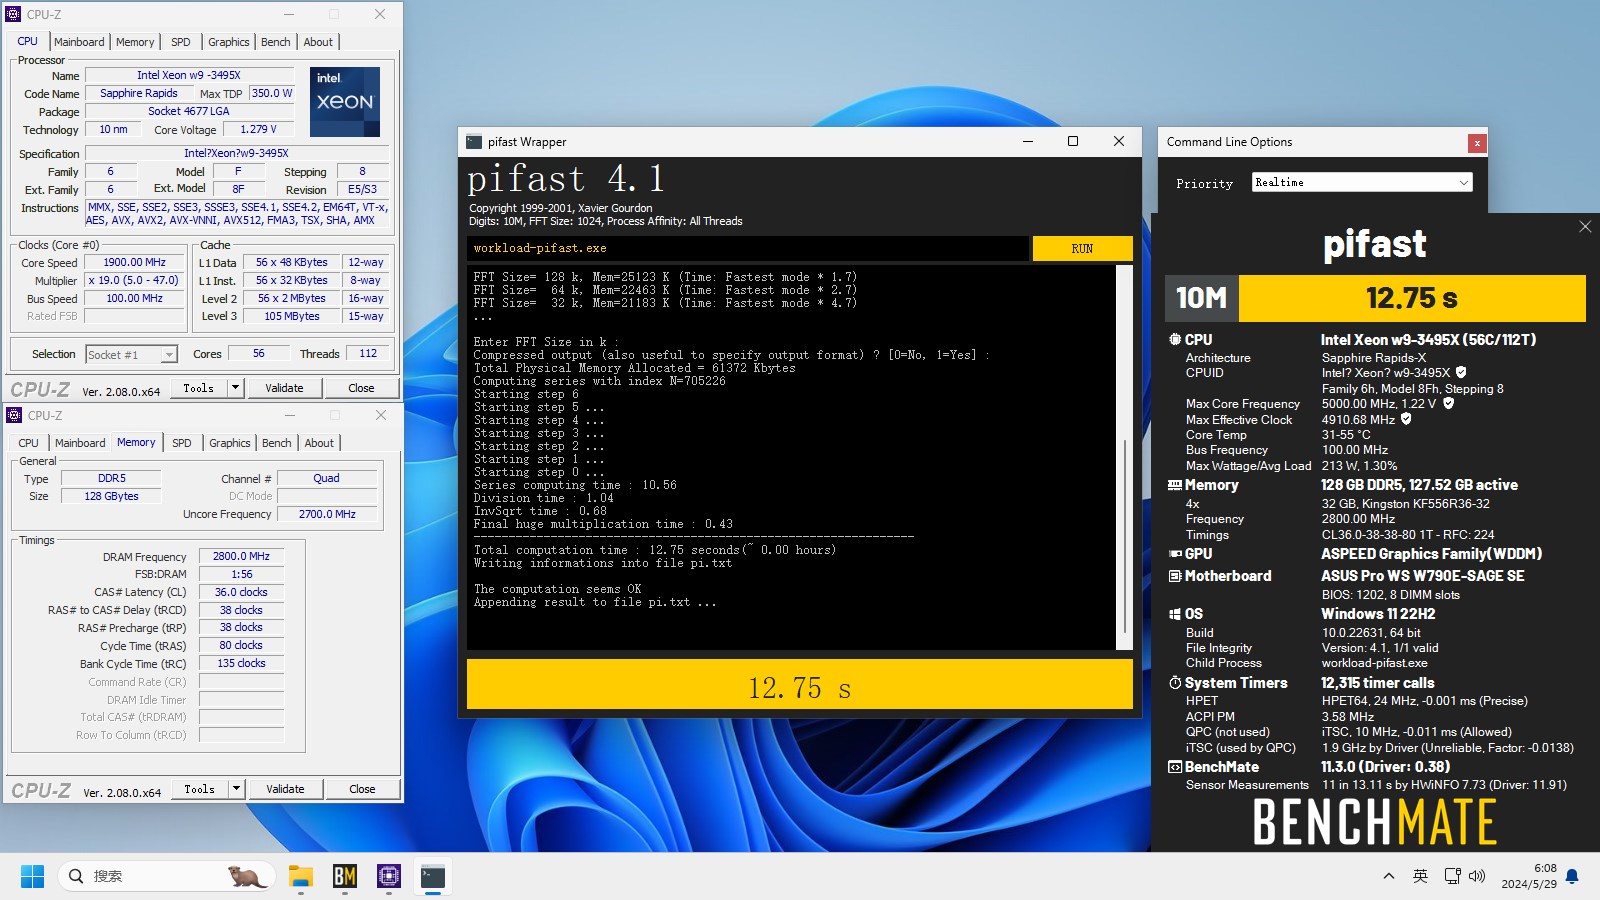Click the GPU icon in BenchMate result
This screenshot has width=1600, height=900.
[x=1175, y=554]
